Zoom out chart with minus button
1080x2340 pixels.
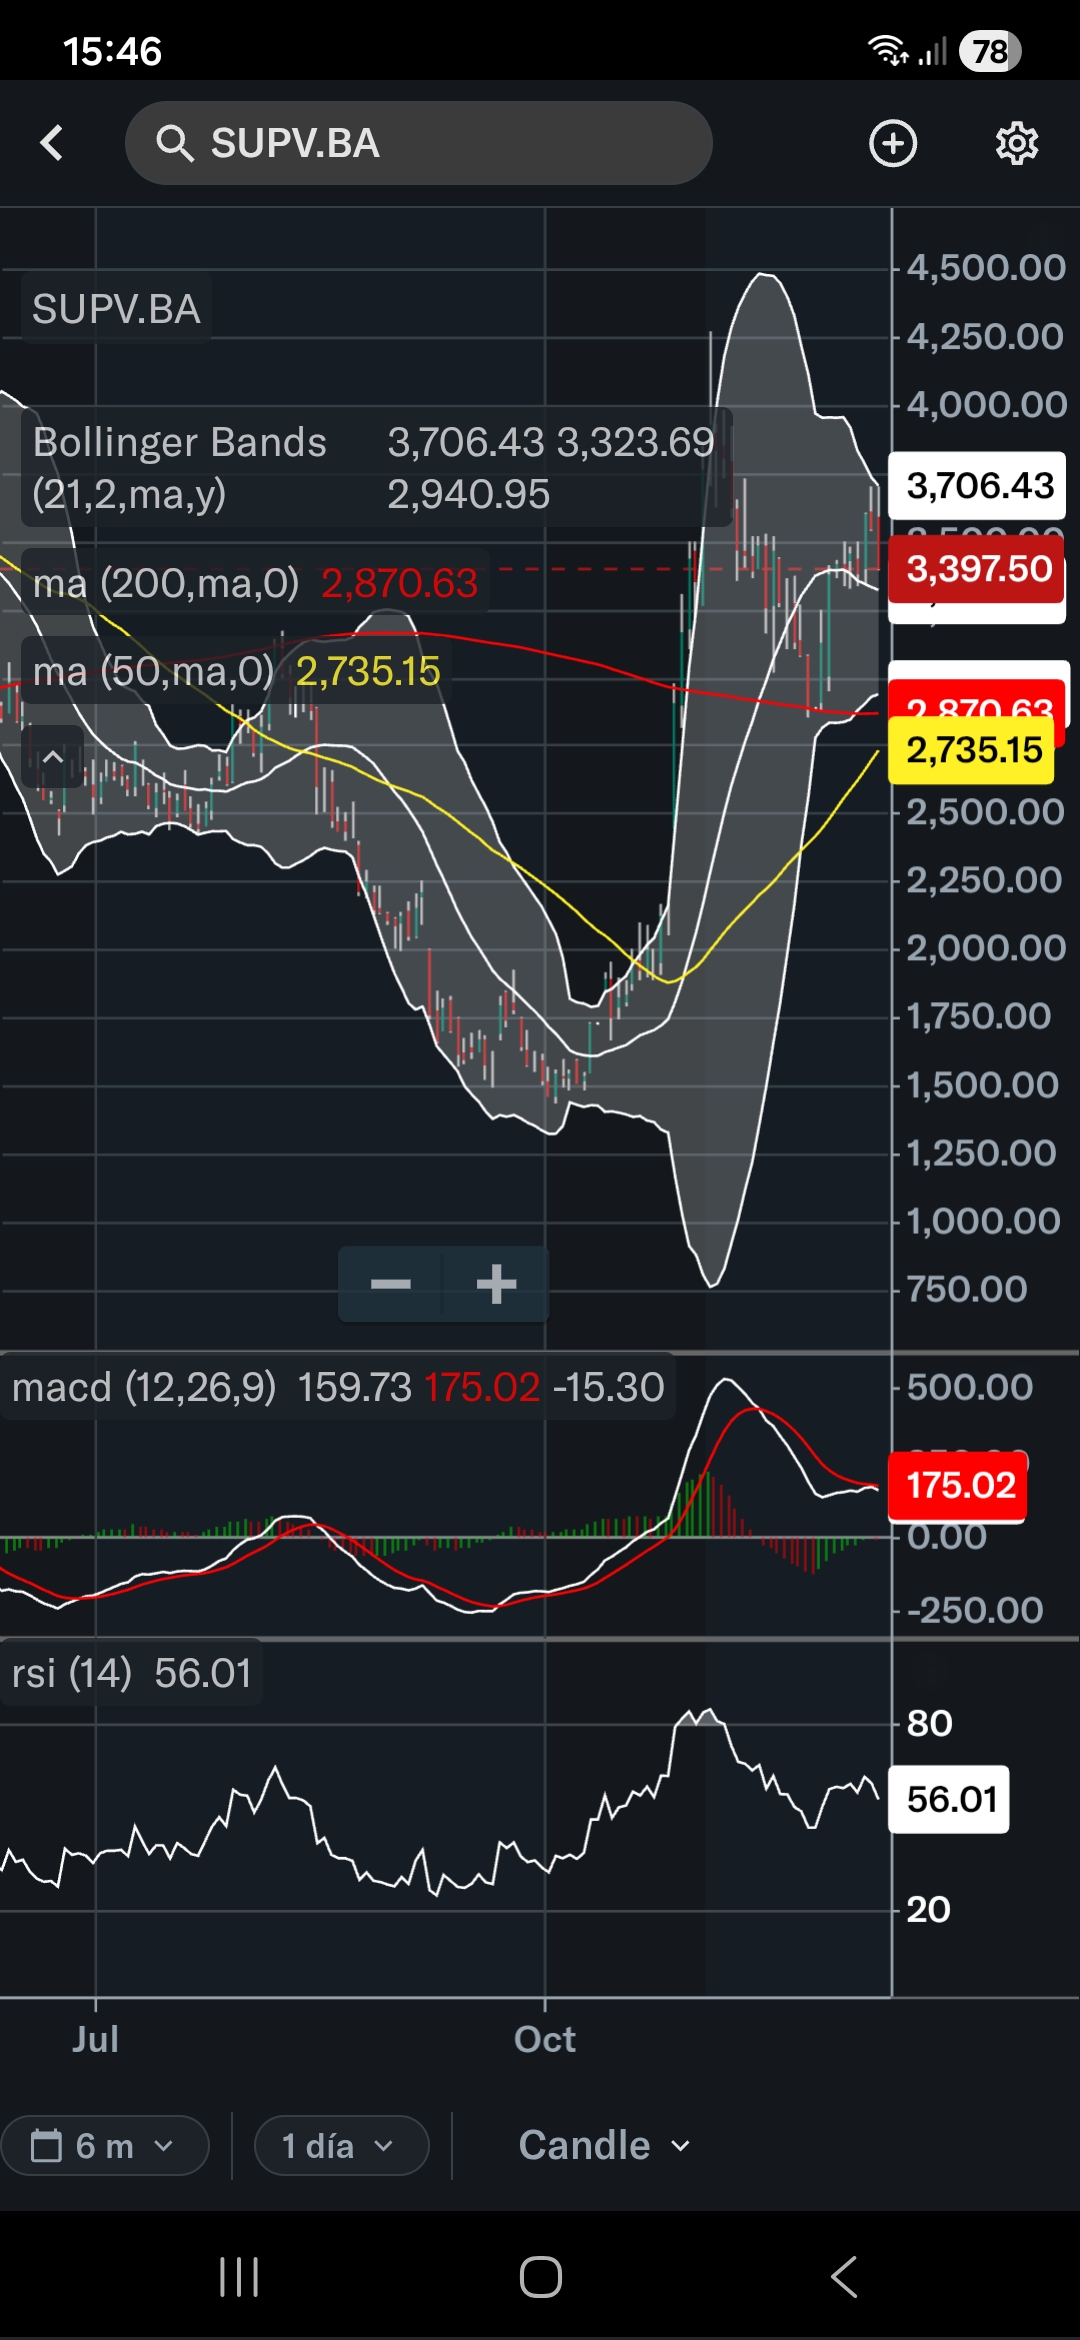tap(391, 1284)
